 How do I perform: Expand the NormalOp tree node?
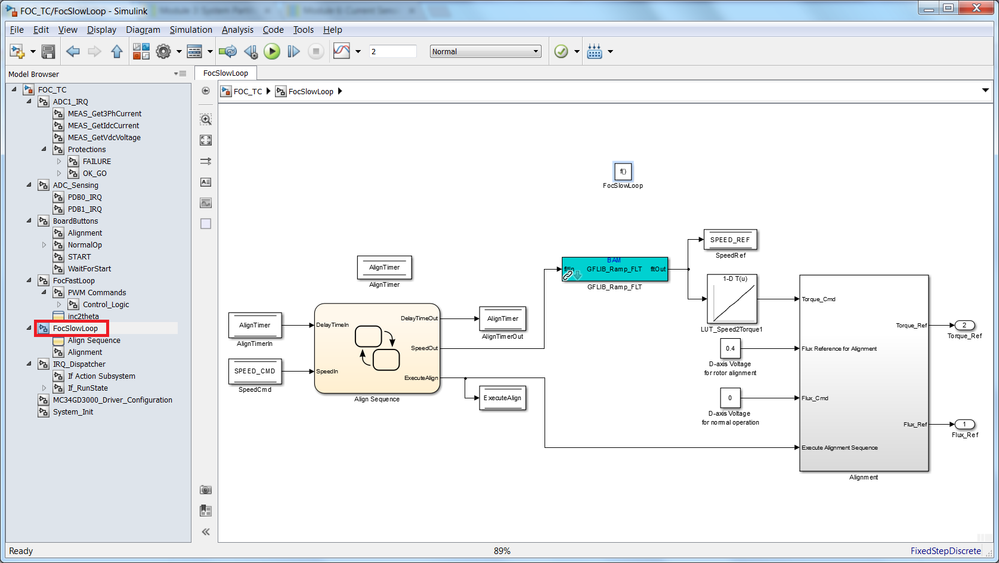click(x=44, y=245)
